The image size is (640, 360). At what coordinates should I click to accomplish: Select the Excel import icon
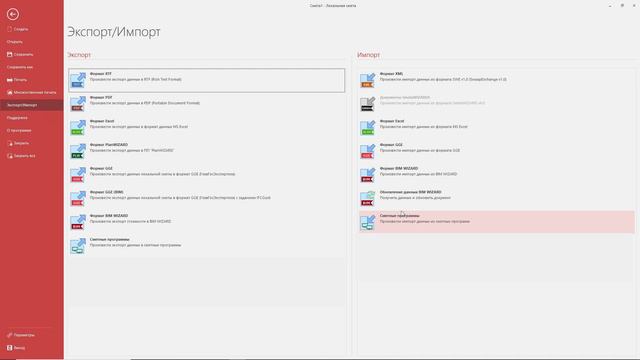point(368,127)
